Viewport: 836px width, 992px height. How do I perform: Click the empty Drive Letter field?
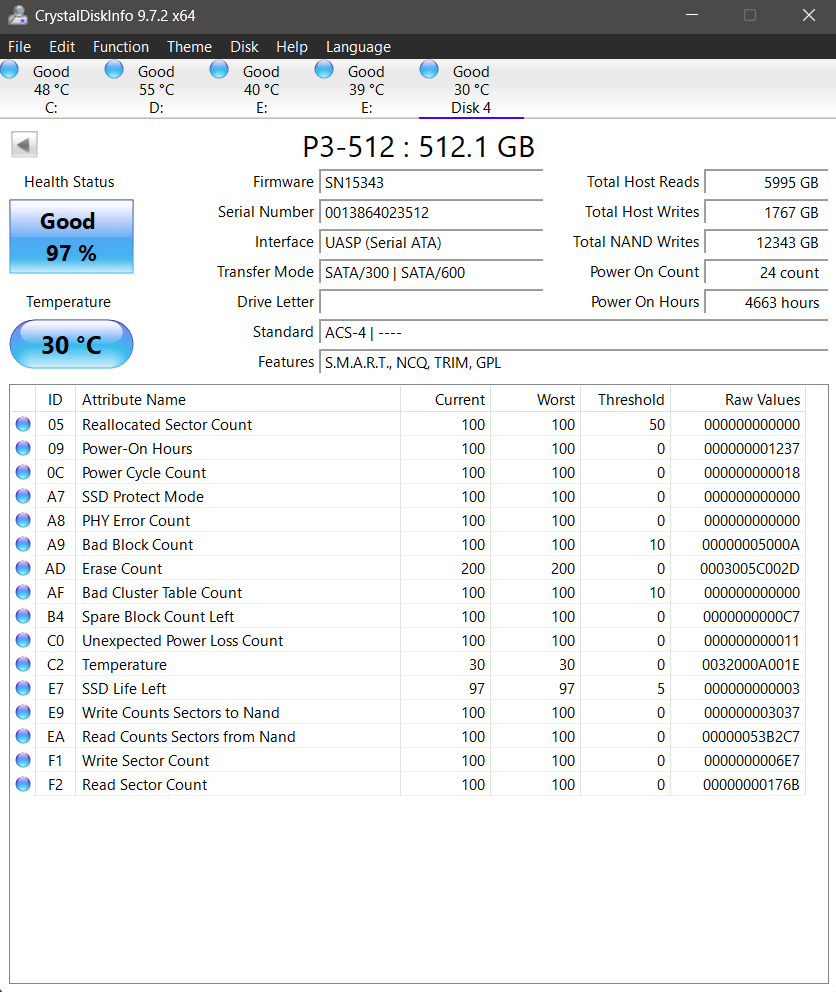(431, 302)
